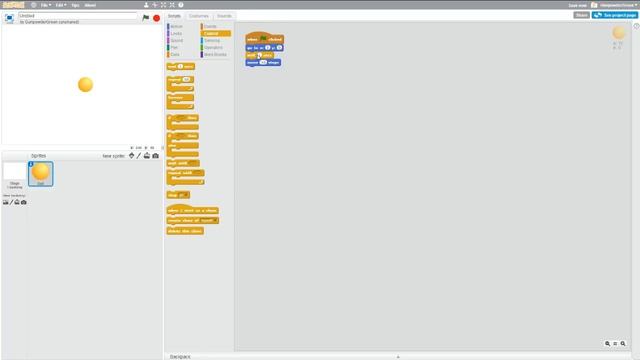This screenshot has width=640, height=360.
Task: Click the See project page button
Action: 615,15
